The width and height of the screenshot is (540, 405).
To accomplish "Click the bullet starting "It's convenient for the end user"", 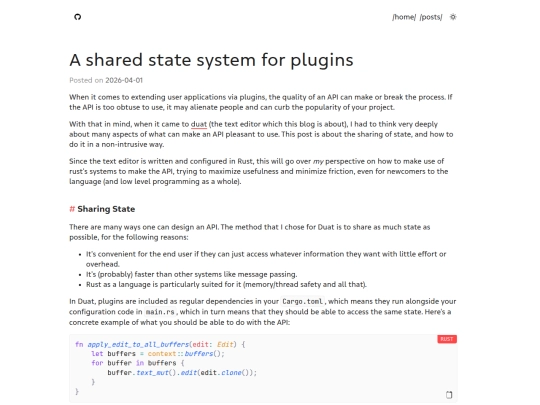I will click(x=266, y=259).
